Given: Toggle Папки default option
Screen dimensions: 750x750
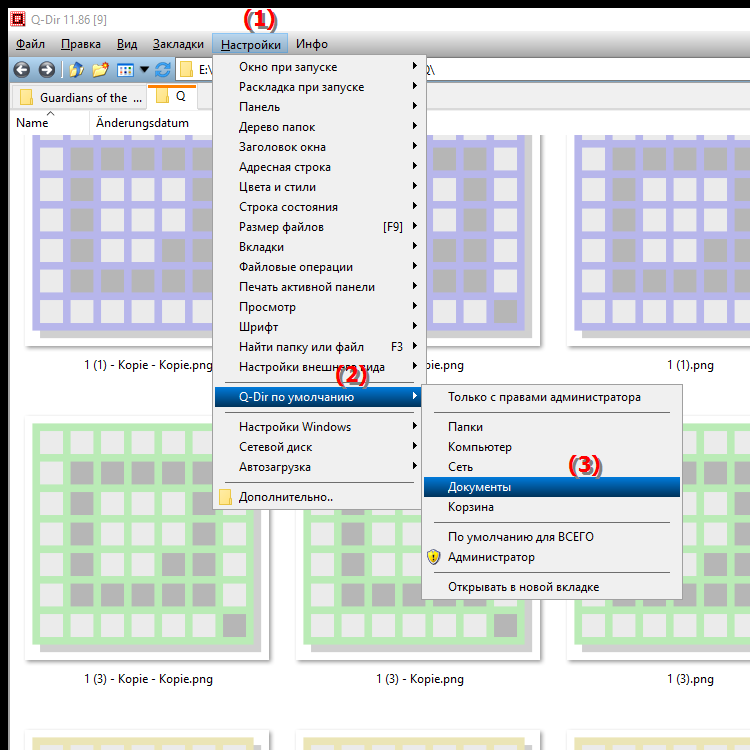Looking at the screenshot, I should 551,427.
